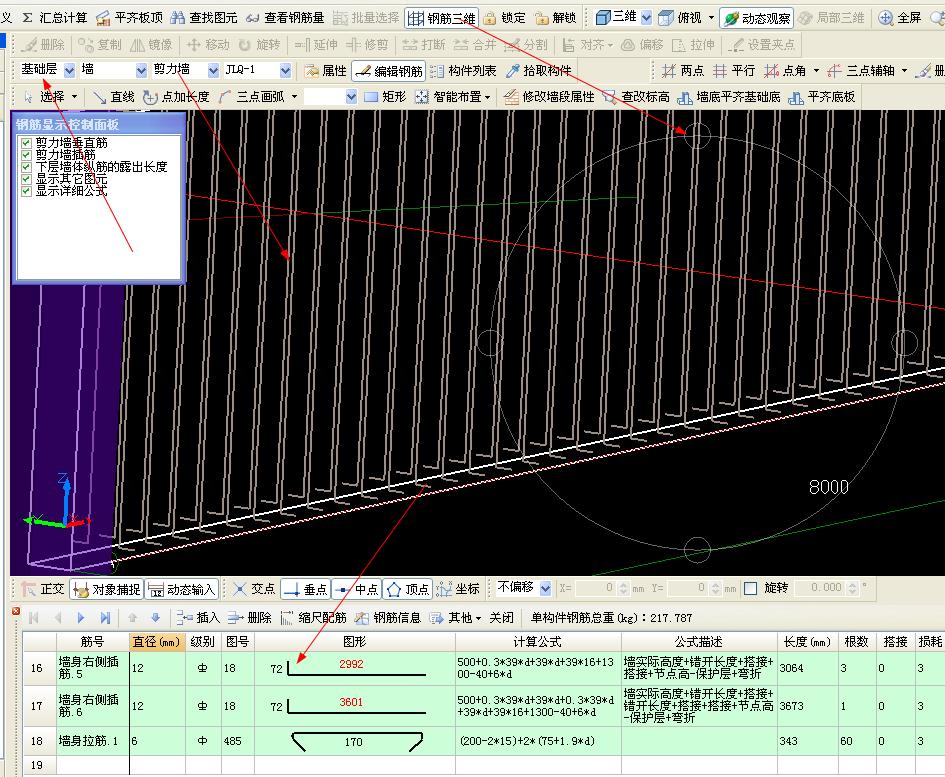Select the 矩形 draw tool
Image resolution: width=945 pixels, height=777 pixels.
[385, 97]
